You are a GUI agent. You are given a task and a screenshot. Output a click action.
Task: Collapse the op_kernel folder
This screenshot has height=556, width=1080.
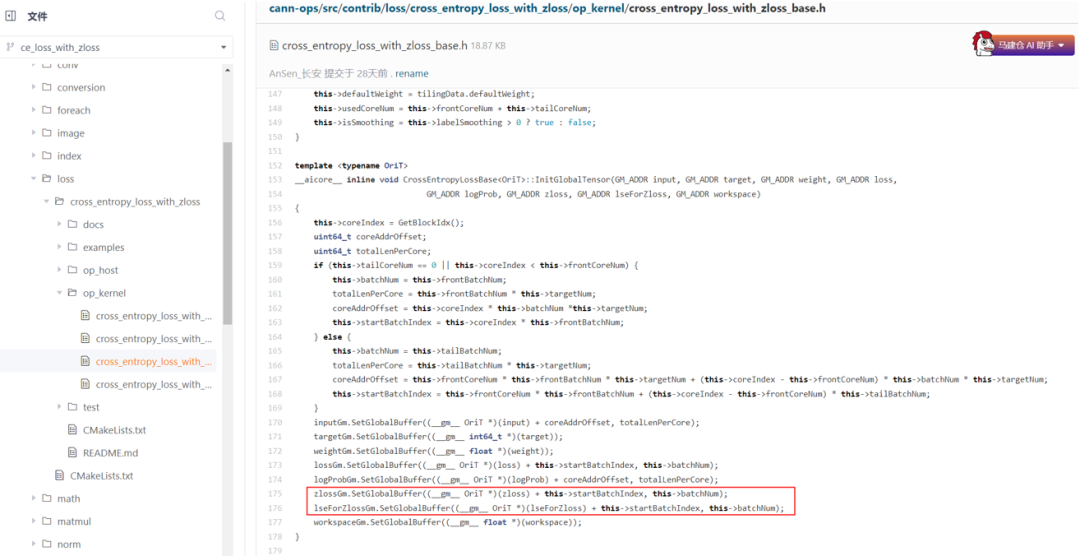coord(59,293)
